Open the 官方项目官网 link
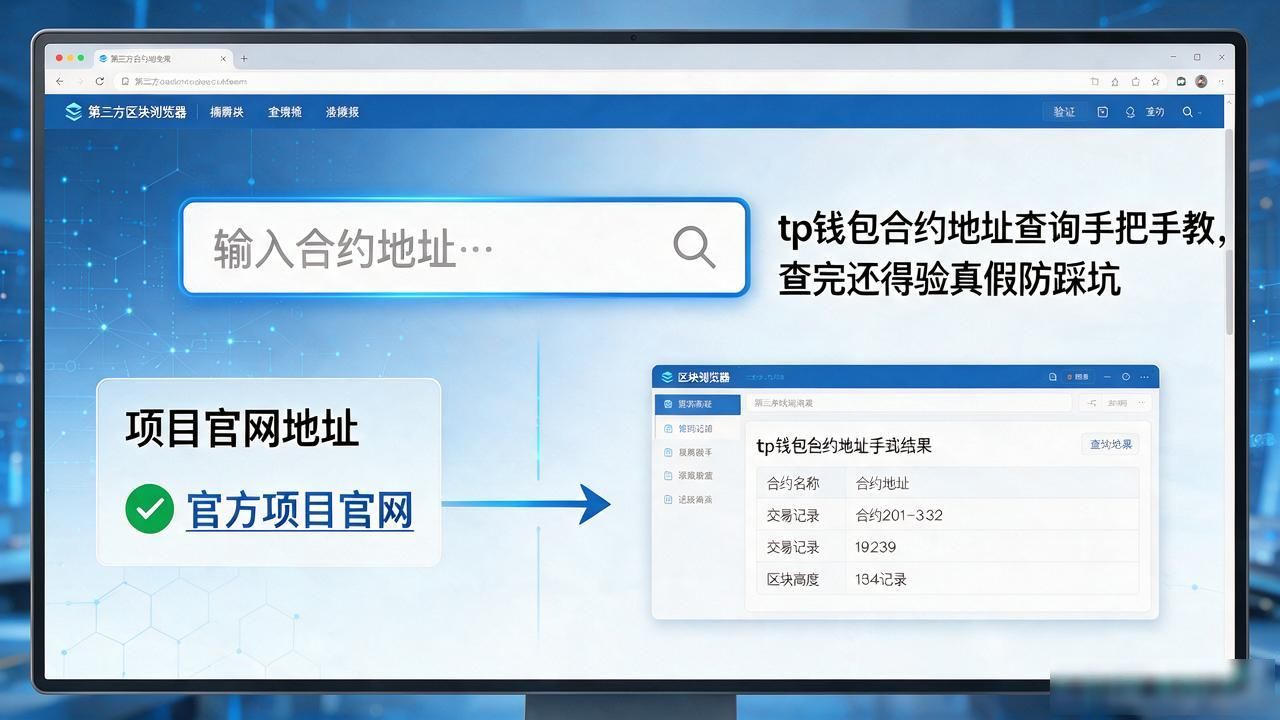Image resolution: width=1280 pixels, height=720 pixels. point(300,510)
